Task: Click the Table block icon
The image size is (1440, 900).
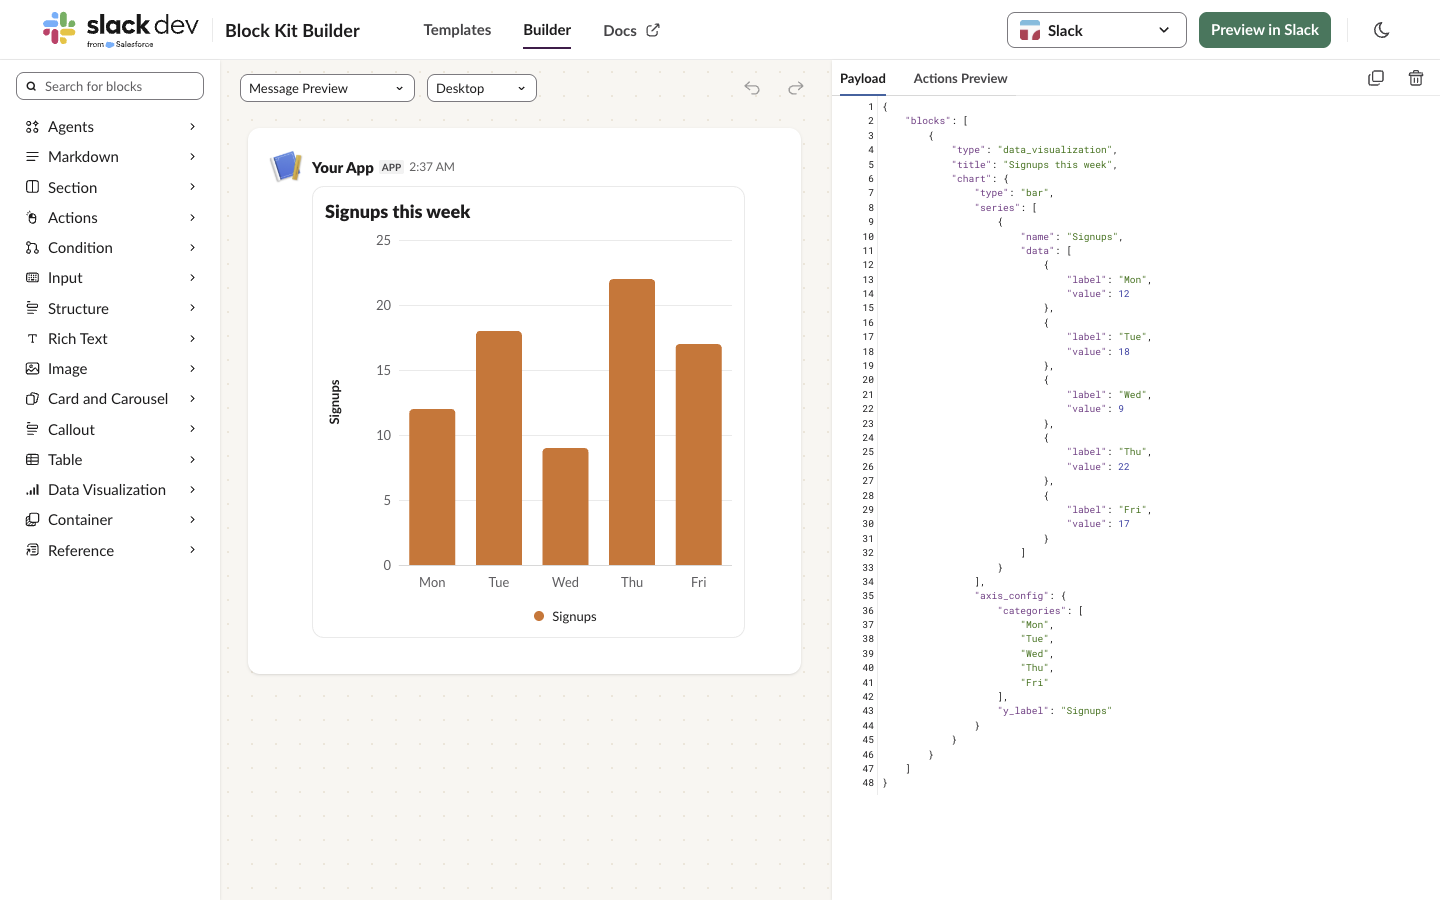Action: [x=32, y=460]
